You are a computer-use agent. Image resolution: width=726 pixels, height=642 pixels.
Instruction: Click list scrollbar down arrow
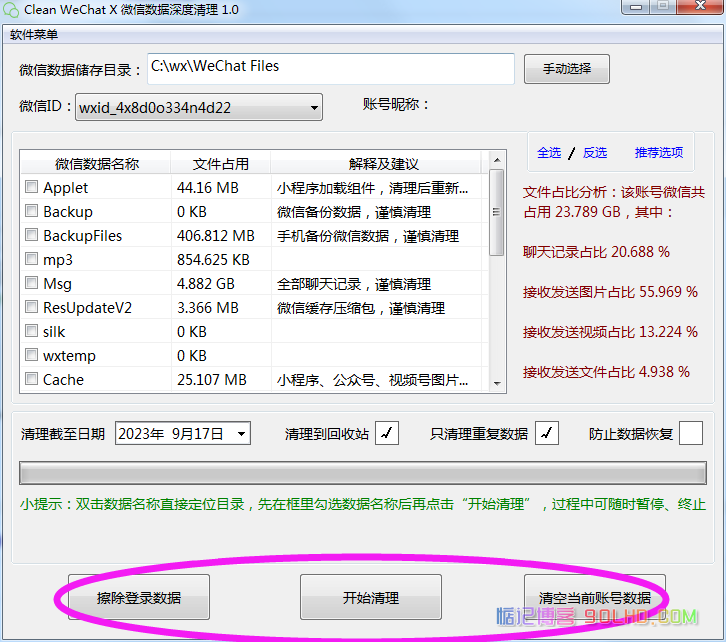click(x=497, y=383)
